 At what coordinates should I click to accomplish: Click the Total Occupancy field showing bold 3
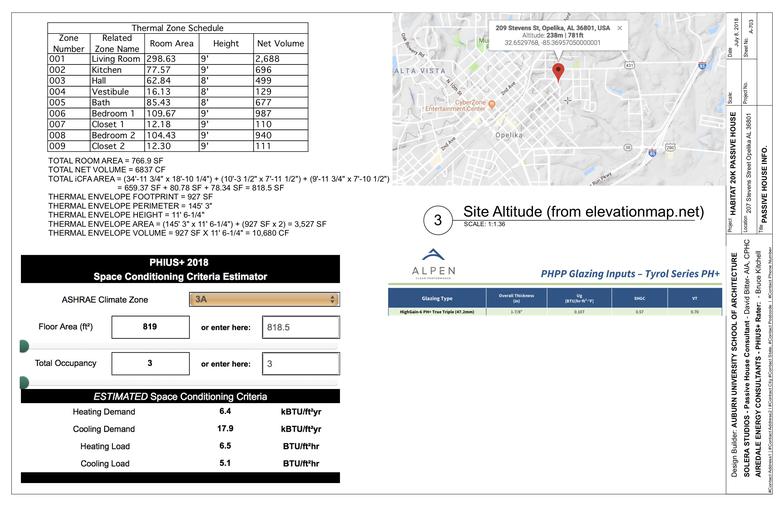pos(150,364)
